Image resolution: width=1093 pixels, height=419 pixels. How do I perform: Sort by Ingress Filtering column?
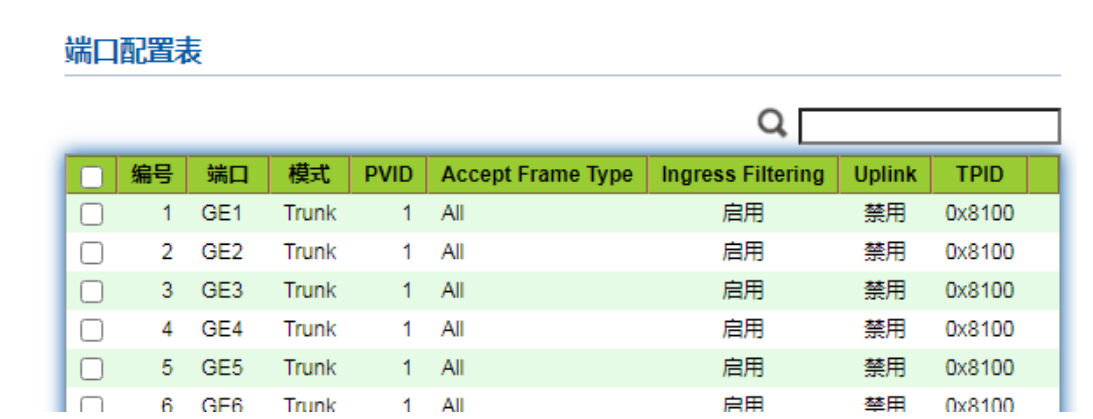click(742, 175)
